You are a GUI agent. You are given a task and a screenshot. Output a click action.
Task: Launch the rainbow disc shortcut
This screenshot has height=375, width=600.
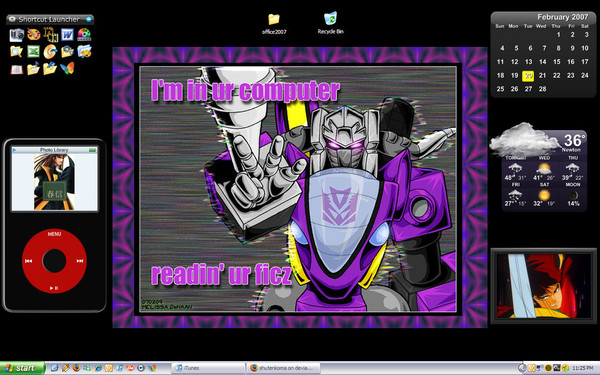84,34
